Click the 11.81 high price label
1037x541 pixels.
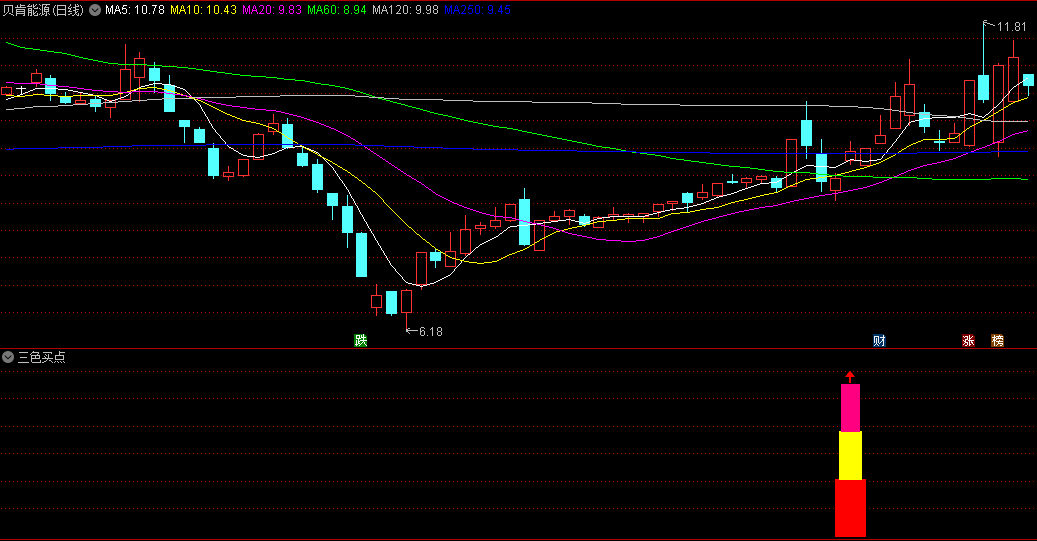pyautogui.click(x=1011, y=27)
